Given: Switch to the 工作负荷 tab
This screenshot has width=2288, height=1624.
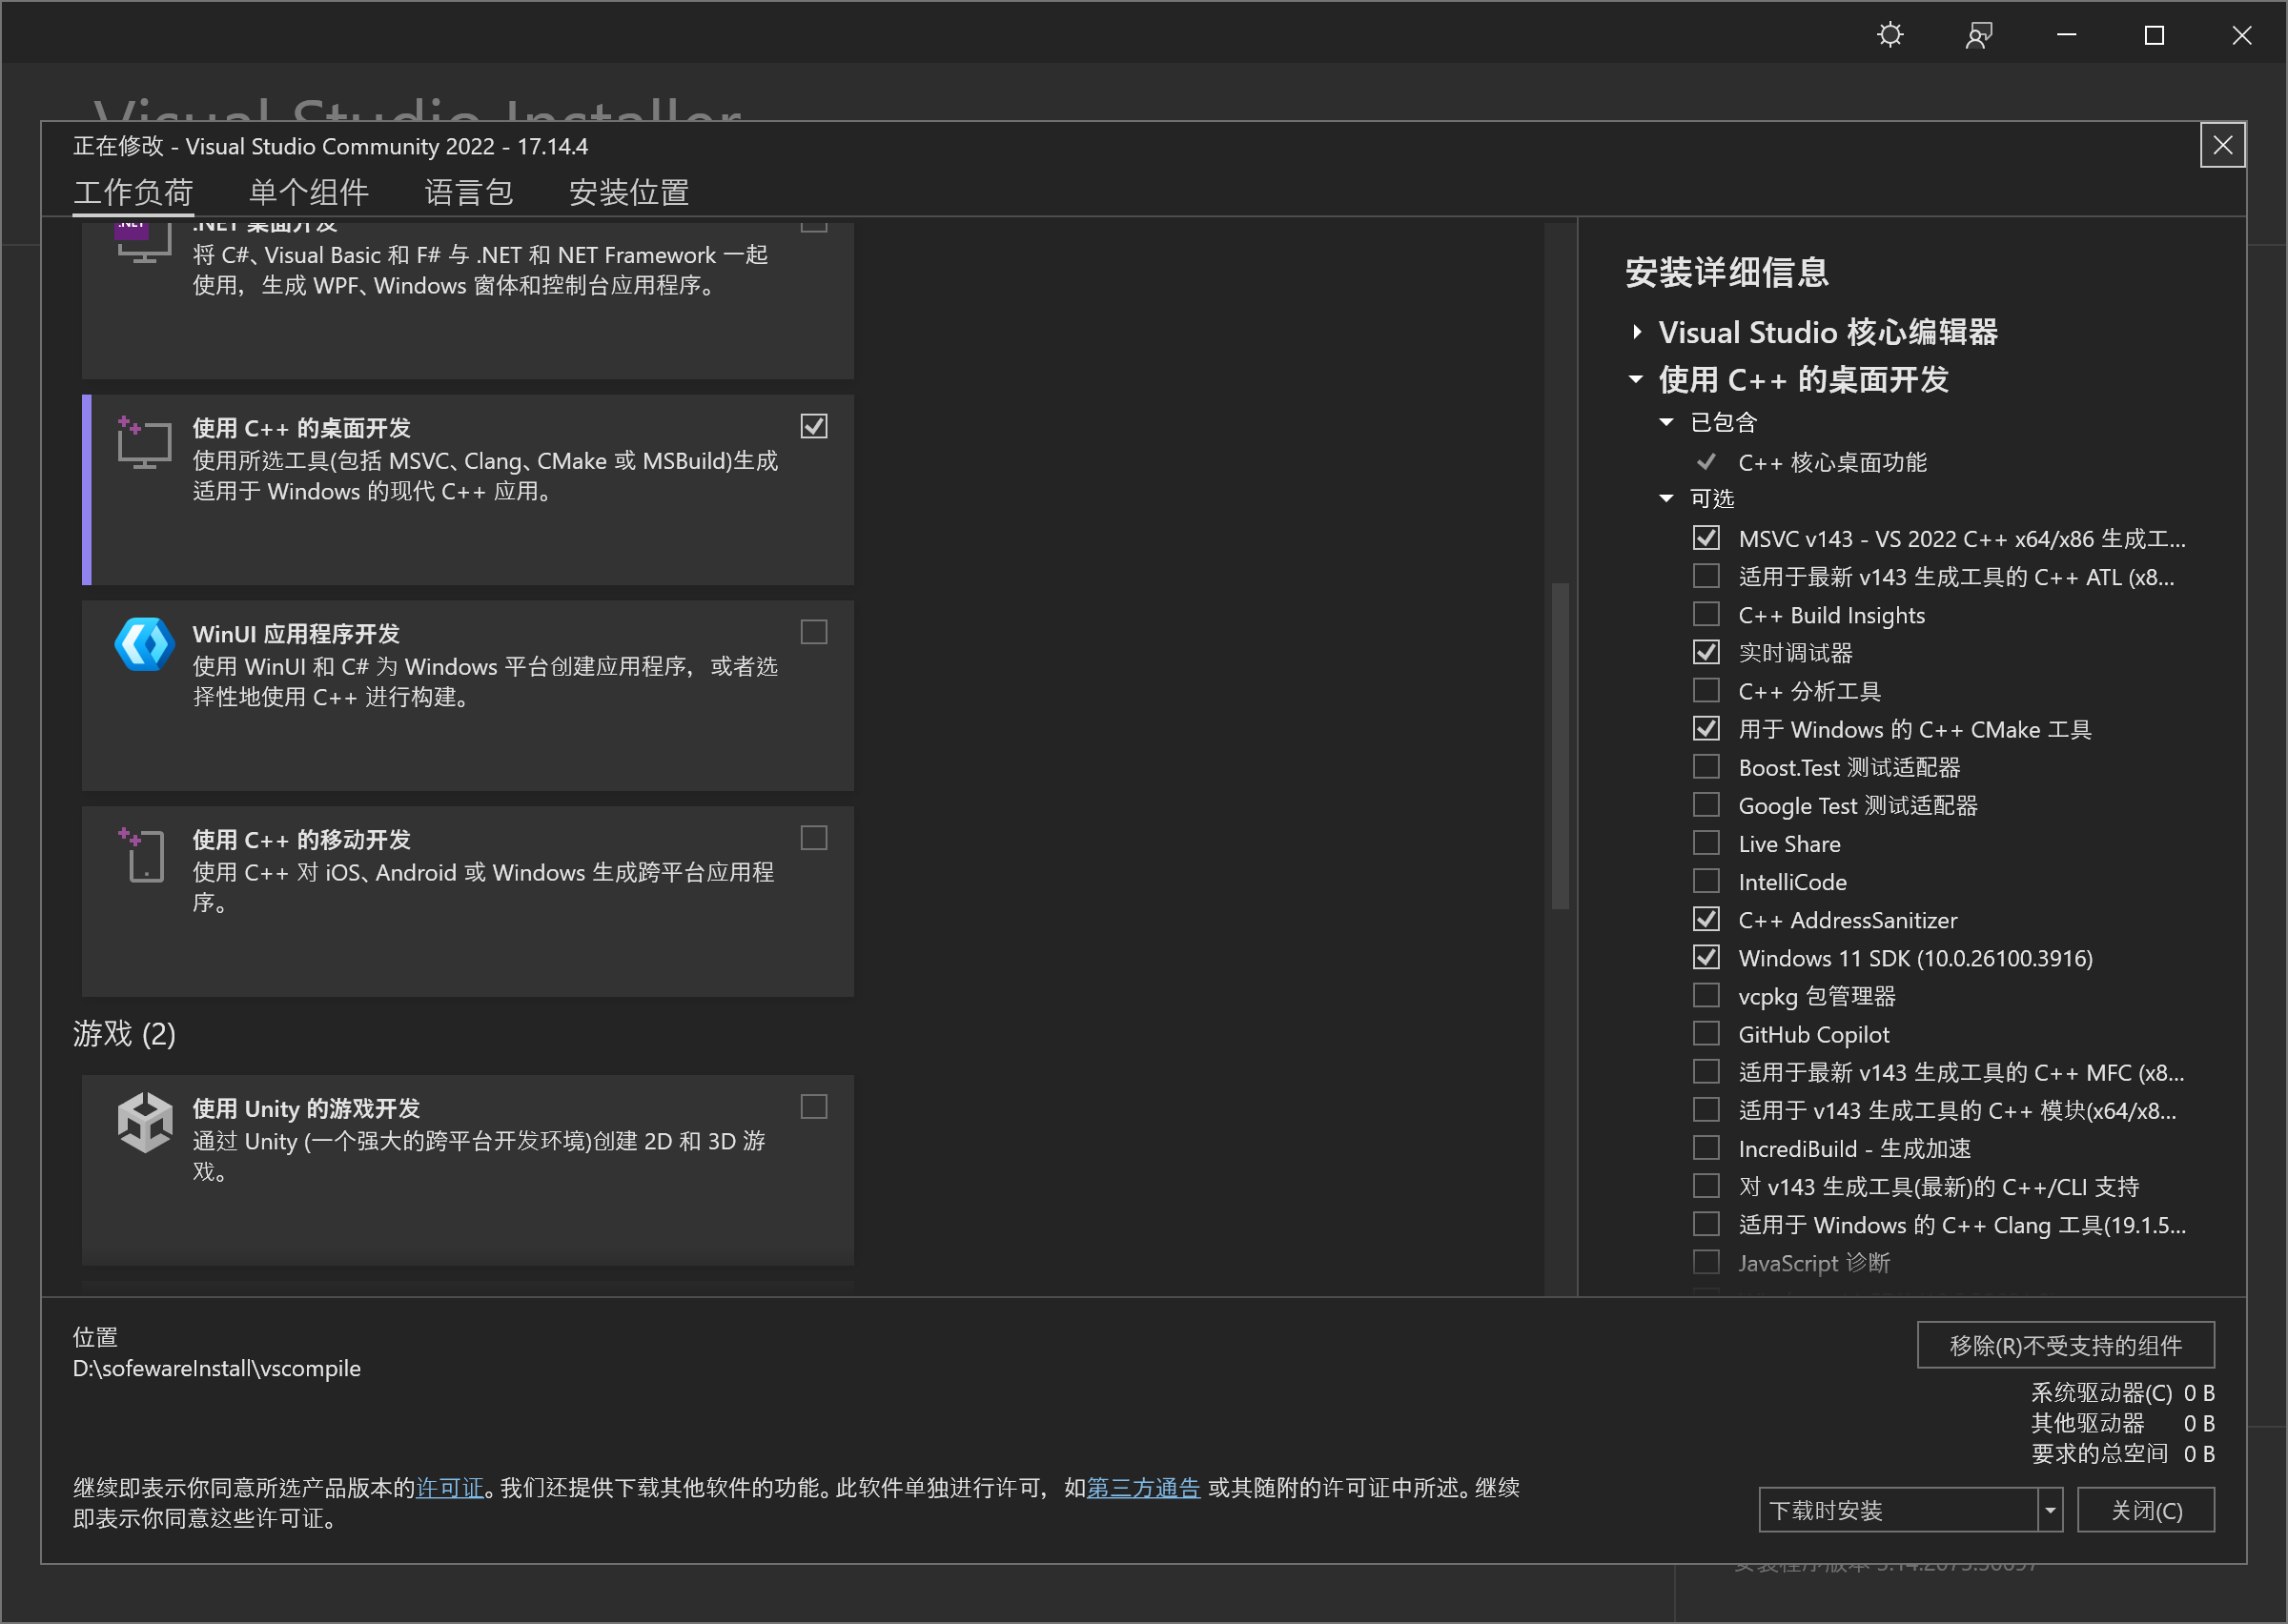Looking at the screenshot, I should point(133,192).
